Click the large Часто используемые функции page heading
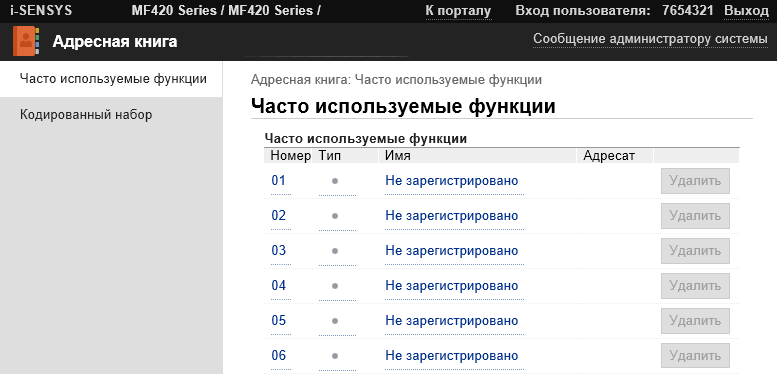The height and width of the screenshot is (374, 777). [403, 107]
